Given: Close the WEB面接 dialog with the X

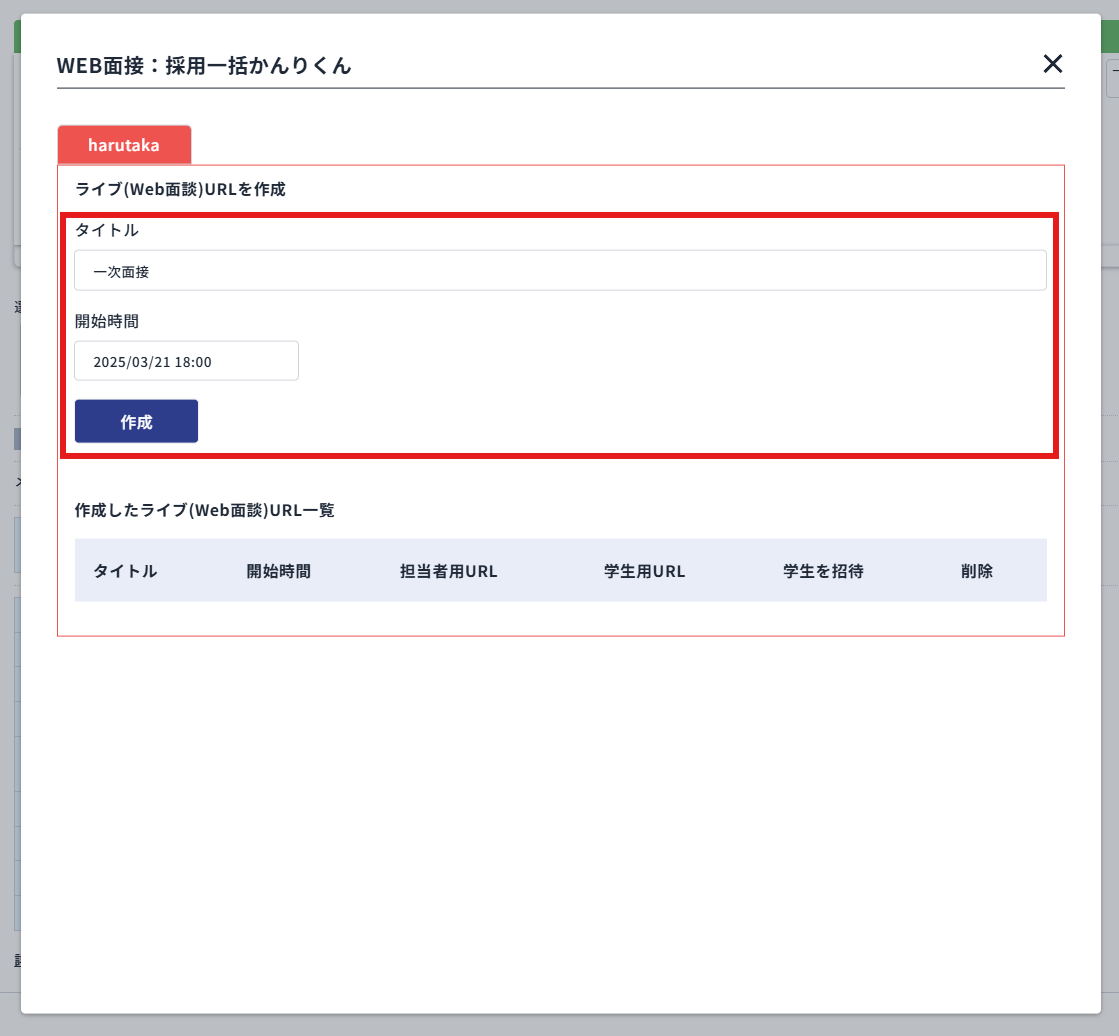Looking at the screenshot, I should (x=1052, y=64).
